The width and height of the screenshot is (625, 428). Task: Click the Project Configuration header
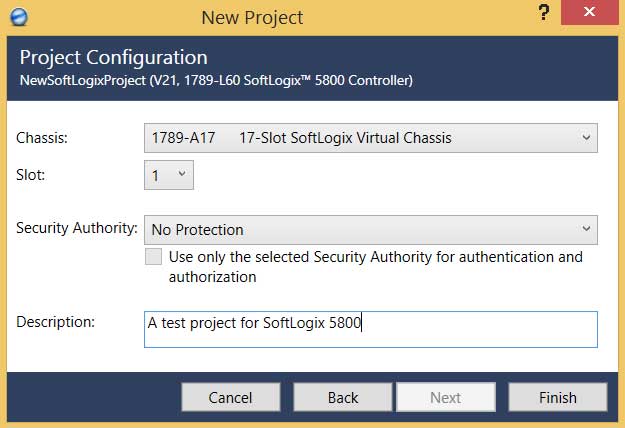[x=114, y=58]
